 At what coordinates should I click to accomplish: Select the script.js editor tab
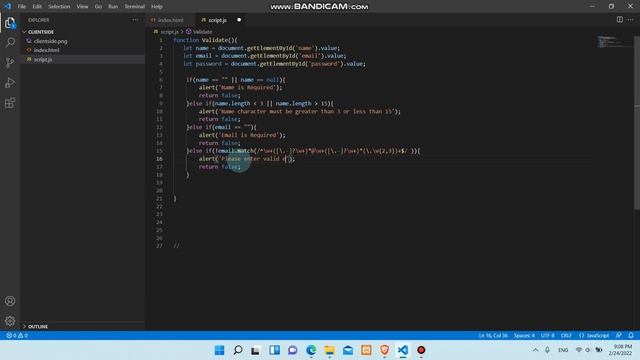(218, 20)
